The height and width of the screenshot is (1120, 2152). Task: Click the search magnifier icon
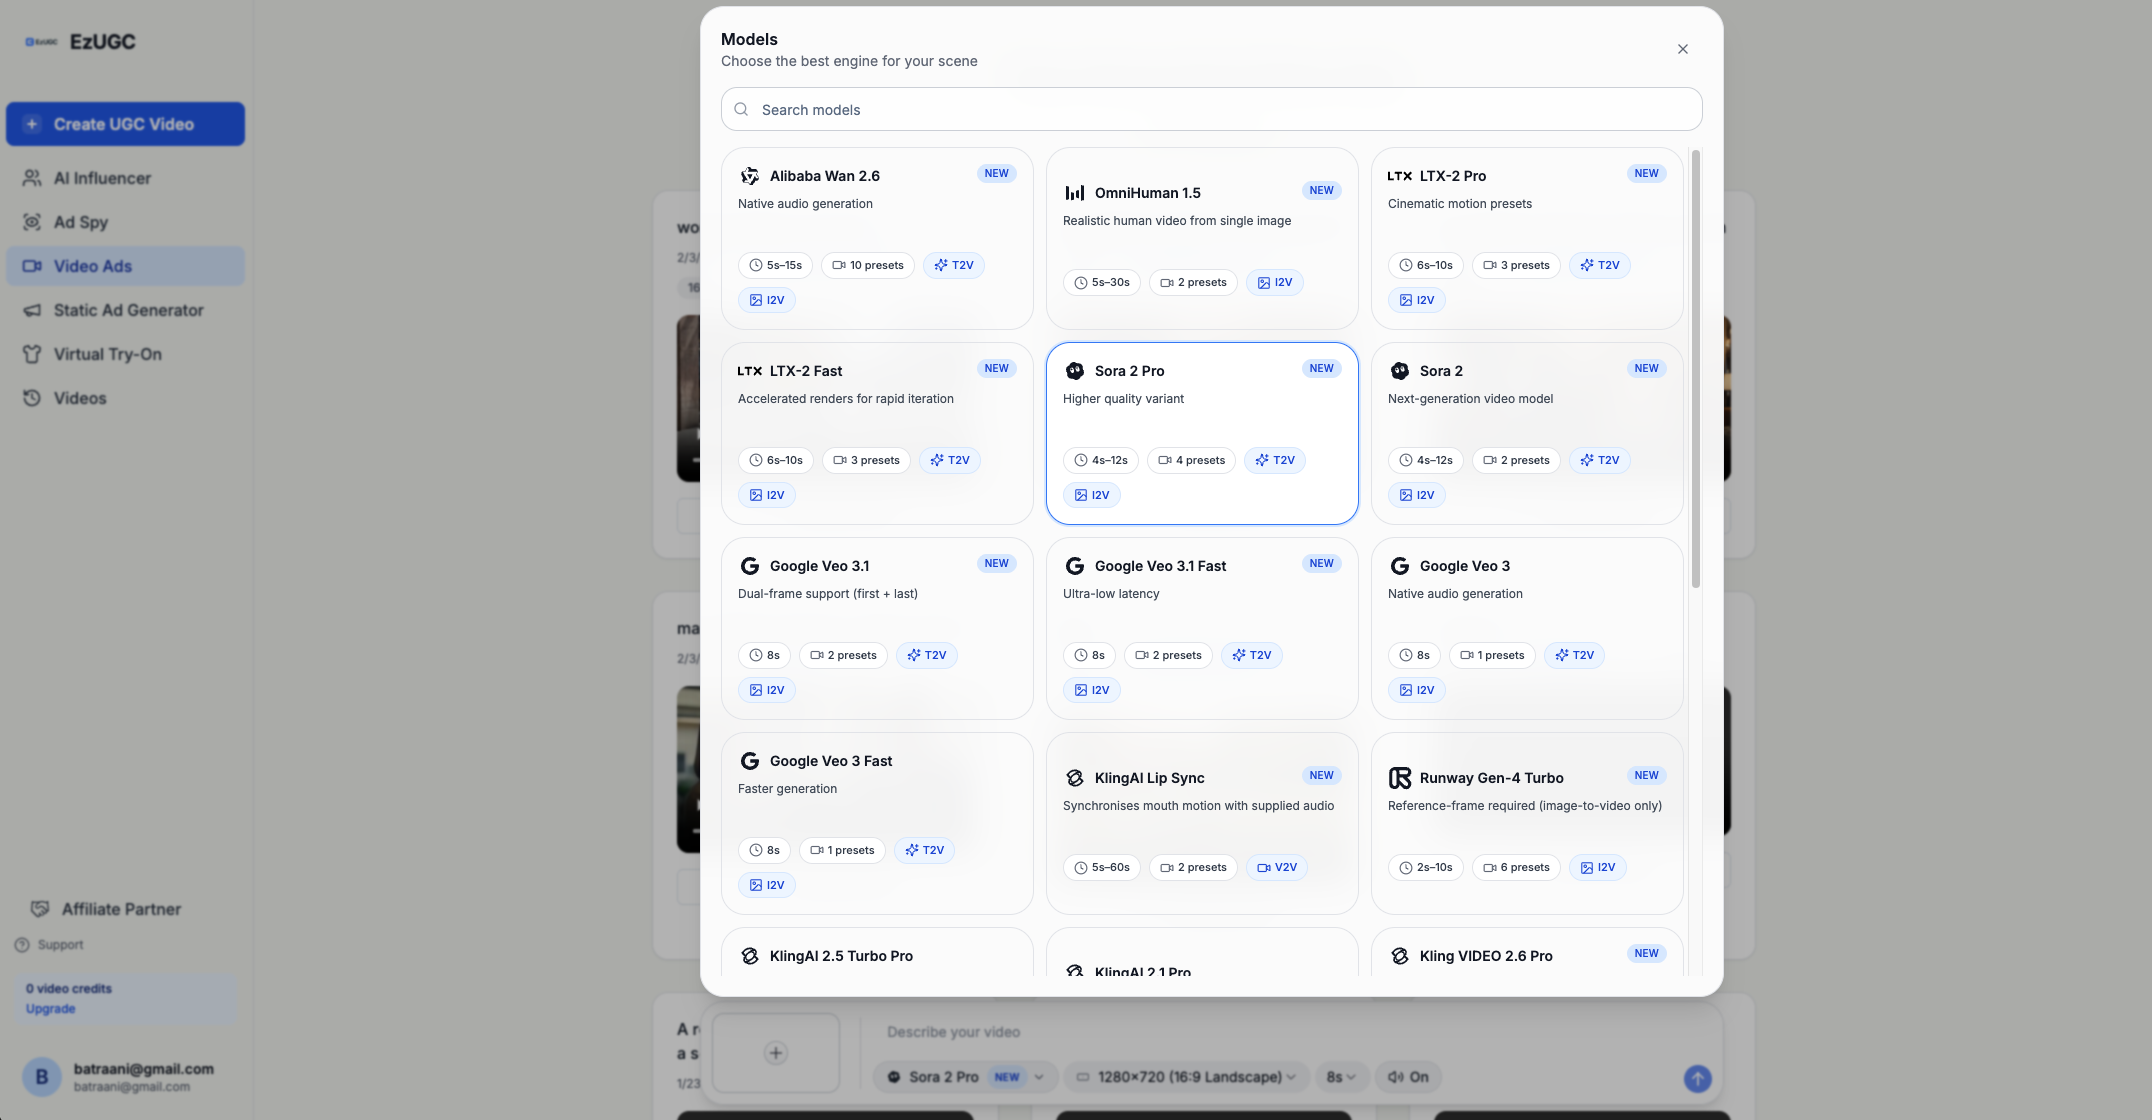pos(741,110)
